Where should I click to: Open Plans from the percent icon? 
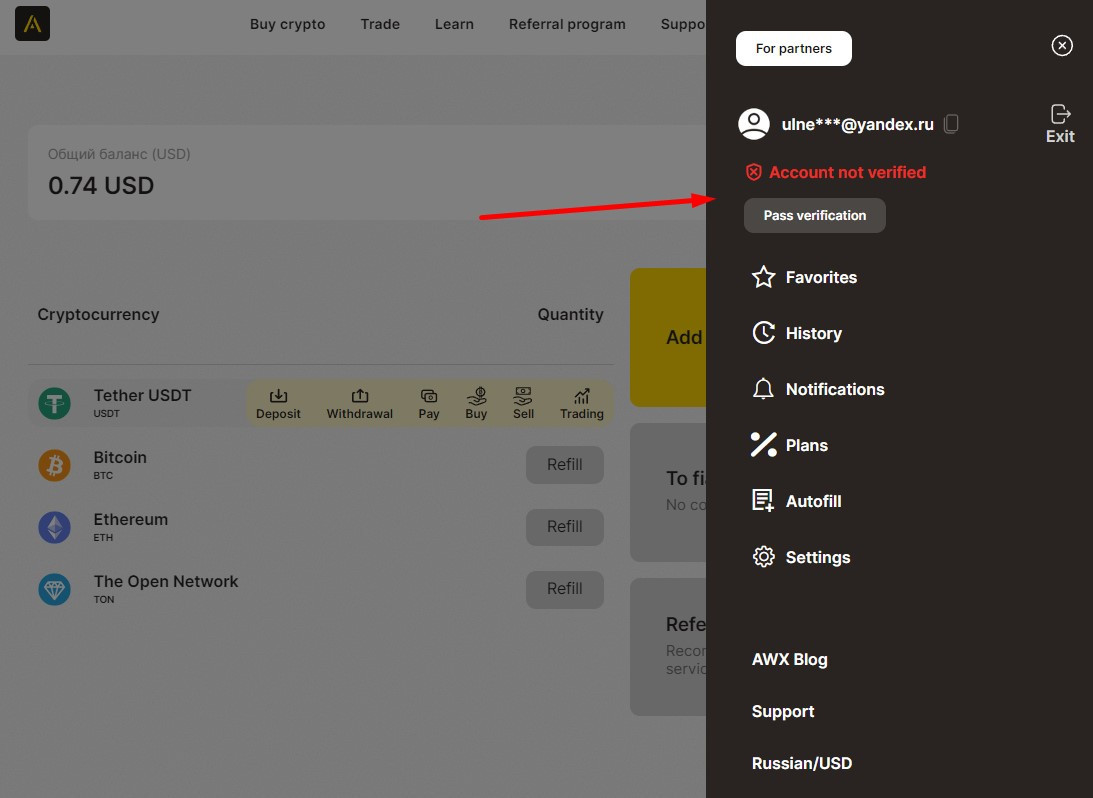click(764, 445)
